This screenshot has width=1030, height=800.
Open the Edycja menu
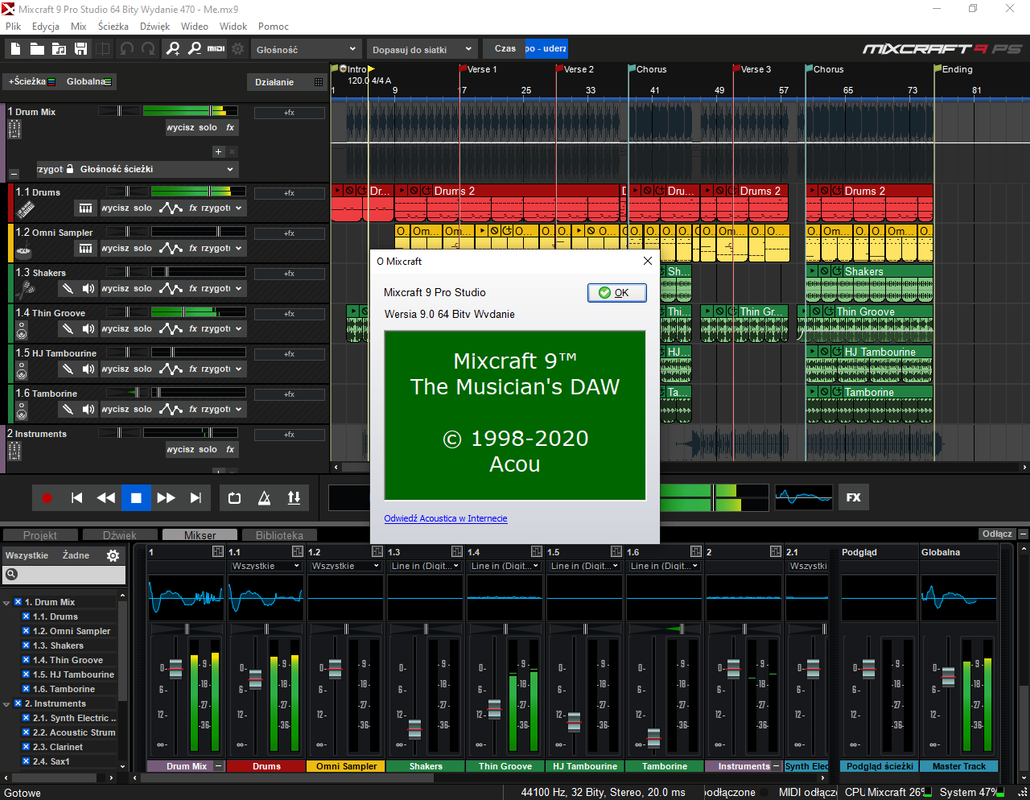tap(45, 26)
